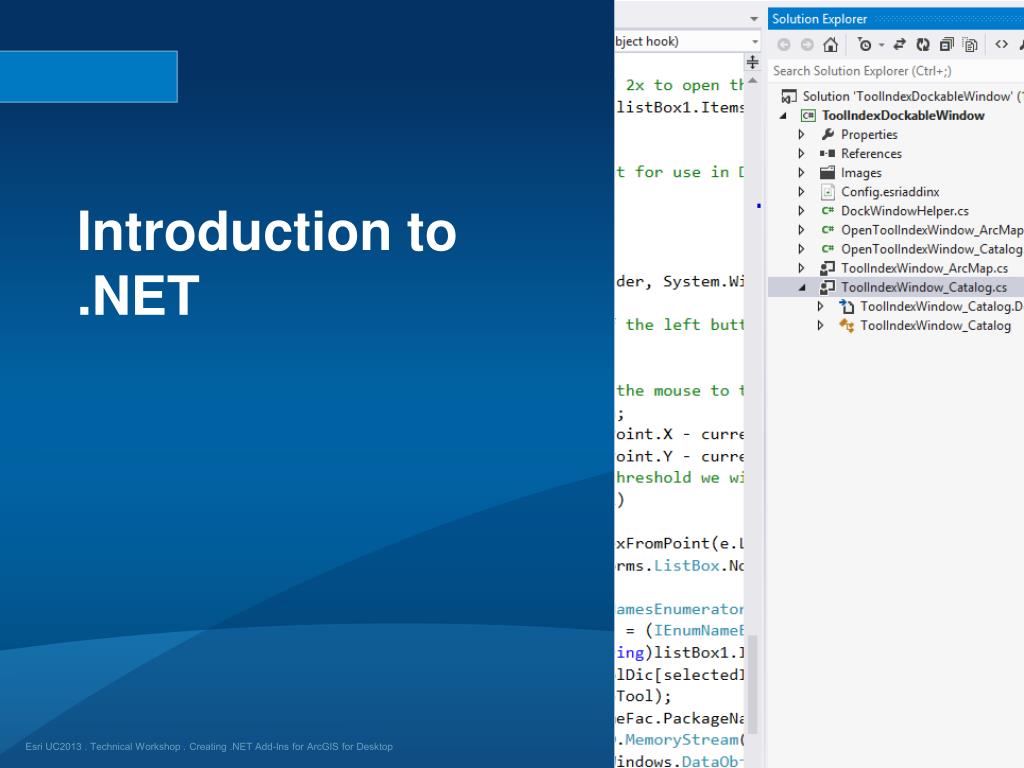Screen dimensions: 1024x768
Task: Click the editor vertical scrollbar thumb
Action: [752, 684]
